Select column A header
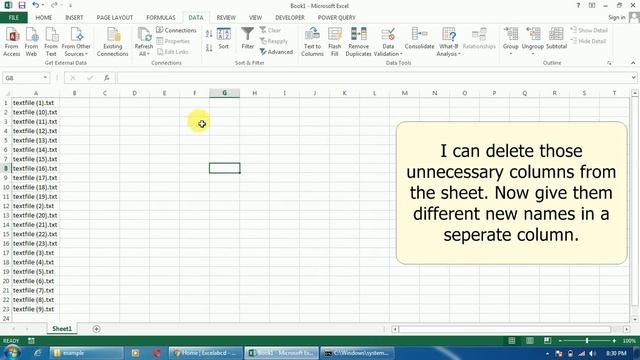Image resolution: width=640 pixels, height=360 pixels. 36,93
